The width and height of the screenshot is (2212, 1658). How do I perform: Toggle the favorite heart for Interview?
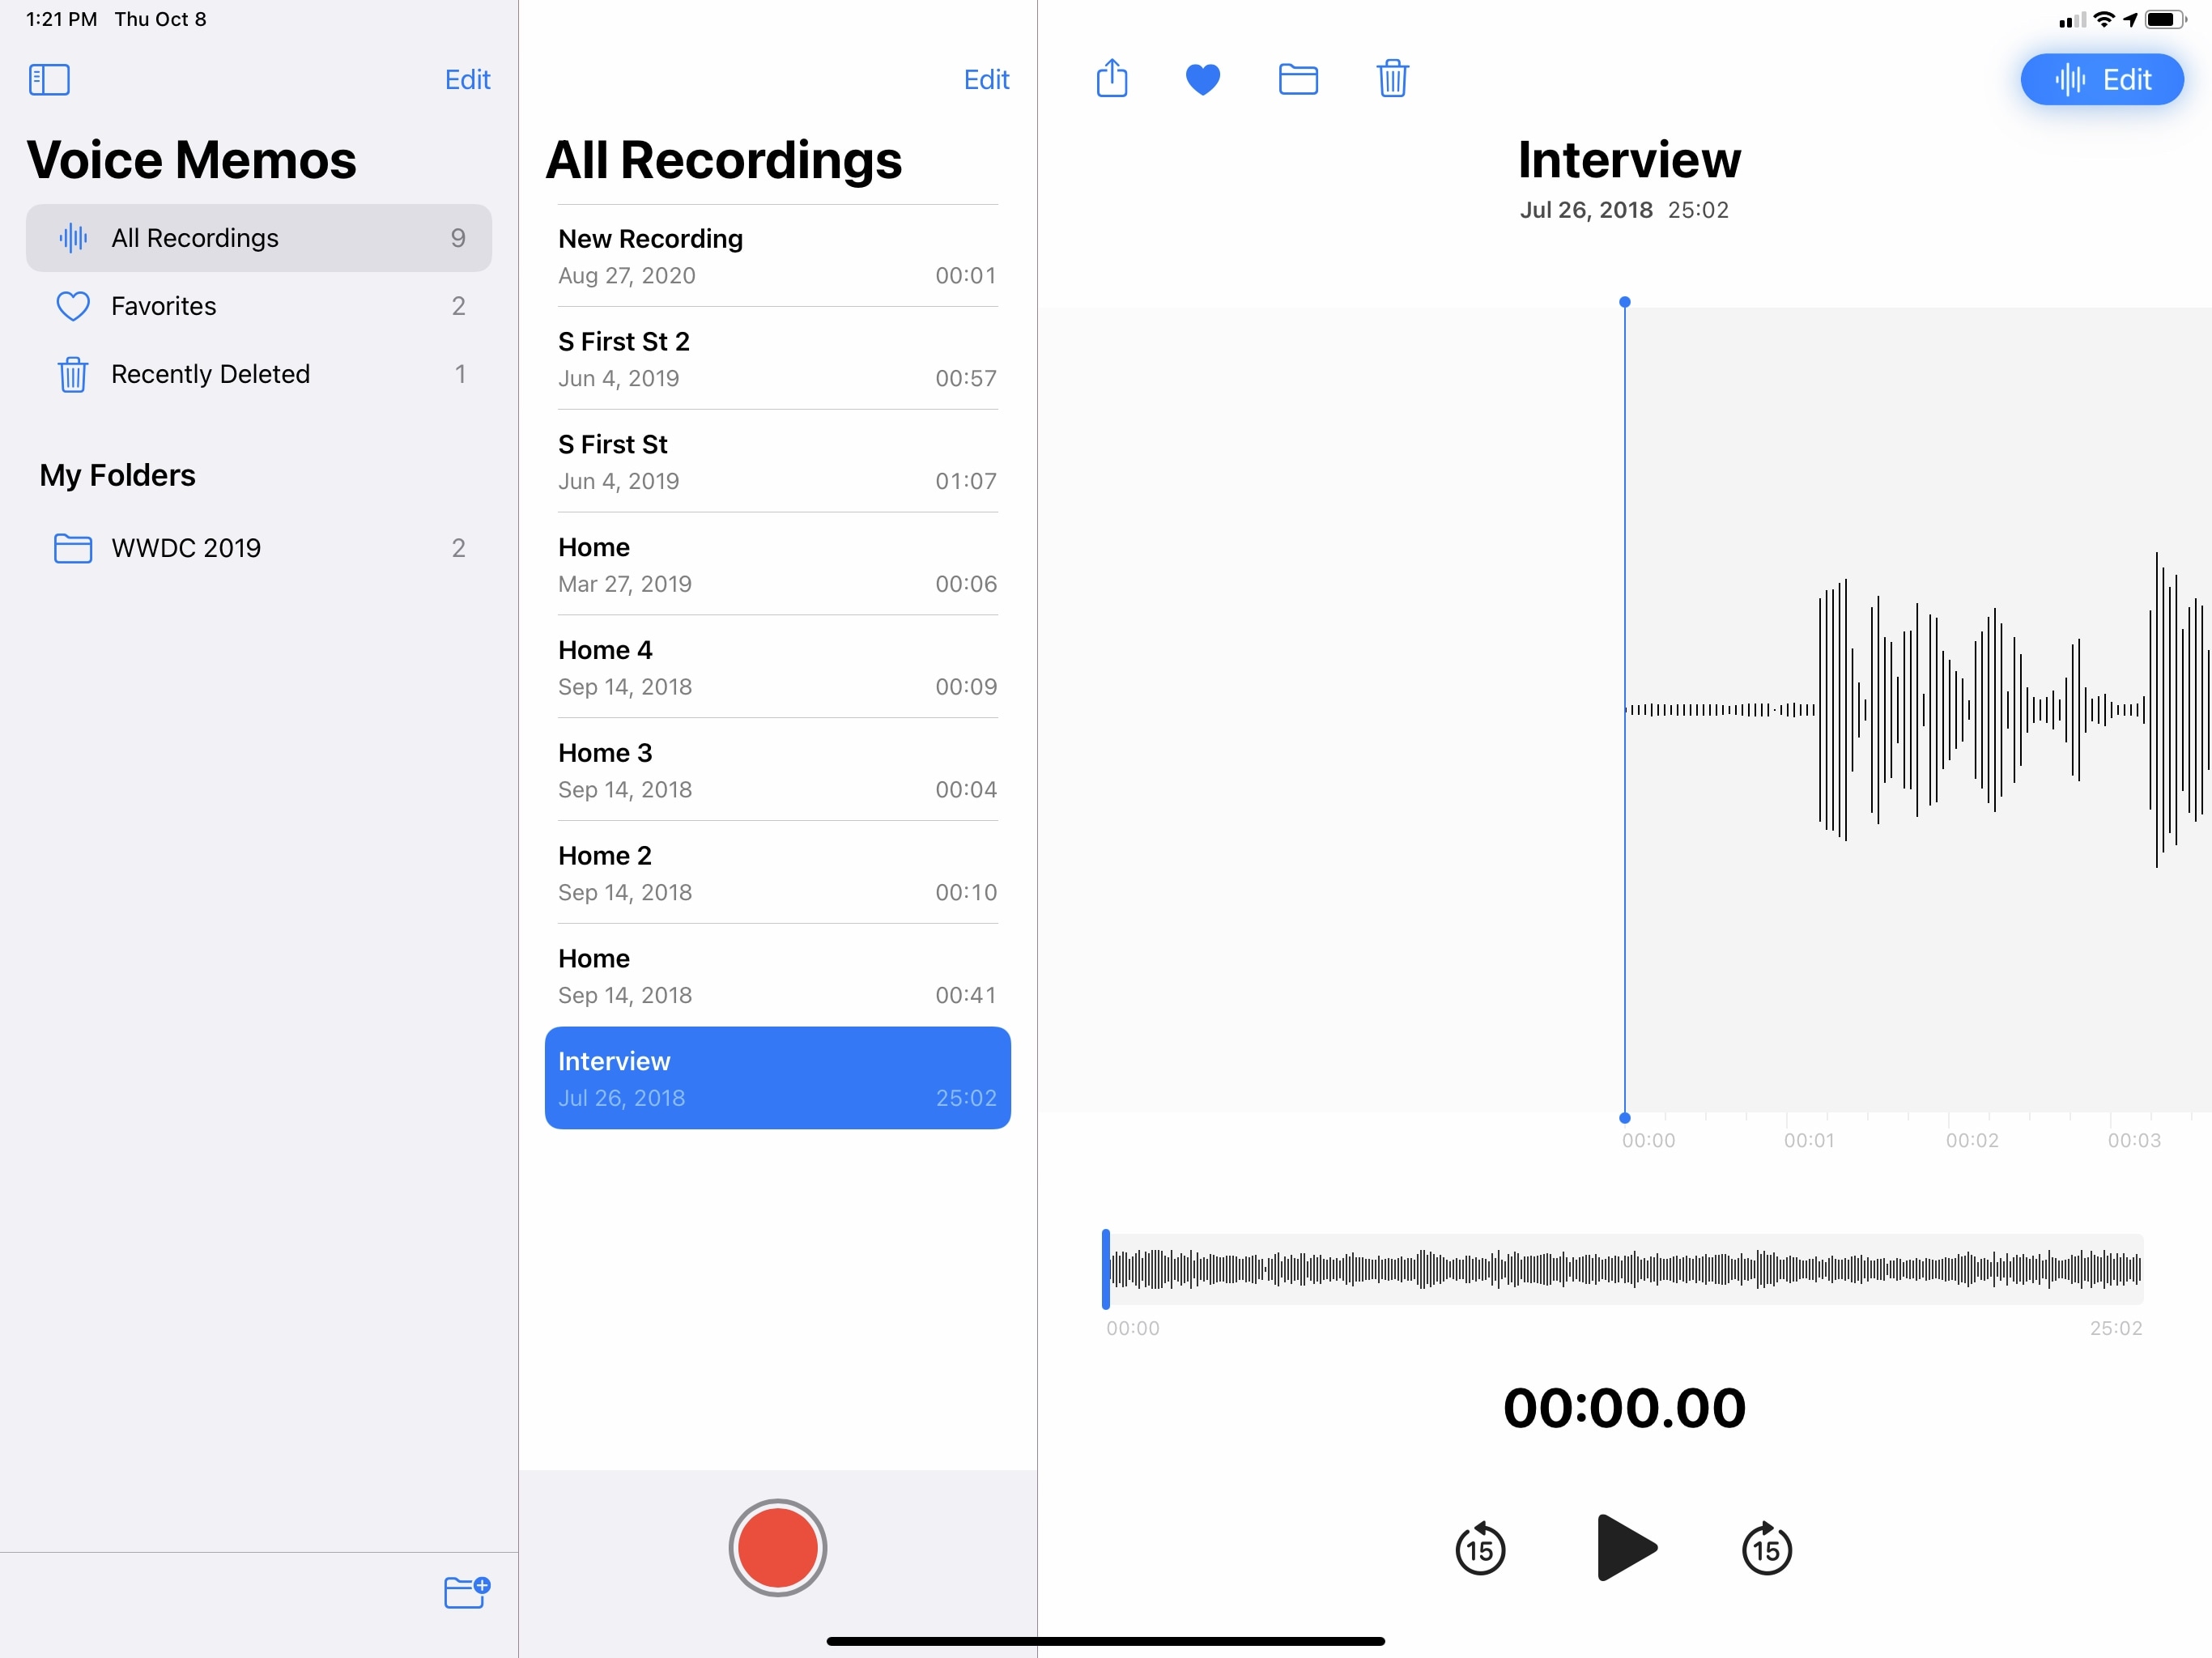[1202, 79]
